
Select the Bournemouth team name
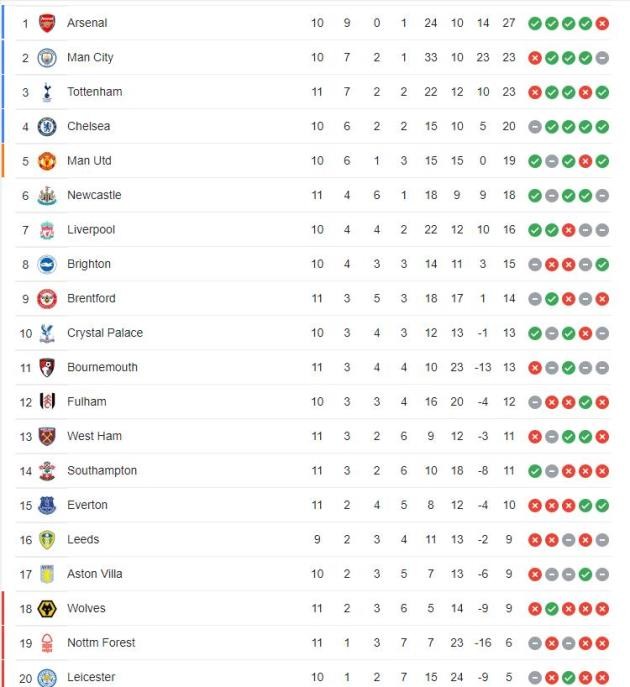(x=103, y=368)
